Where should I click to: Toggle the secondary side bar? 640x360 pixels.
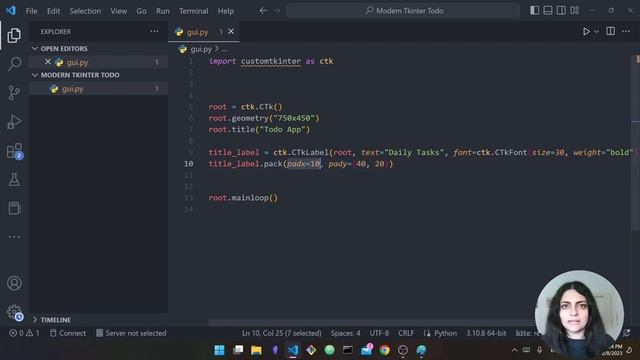(x=561, y=11)
